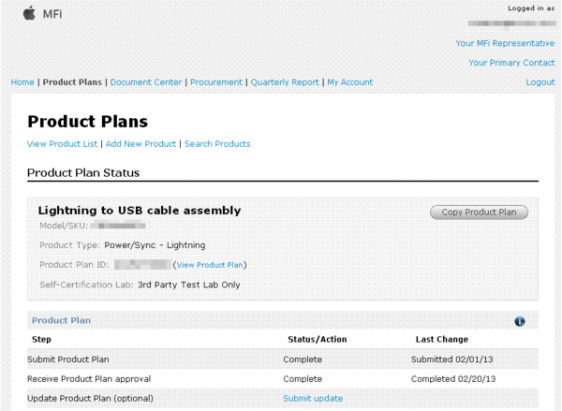Go to My Account

click(350, 82)
